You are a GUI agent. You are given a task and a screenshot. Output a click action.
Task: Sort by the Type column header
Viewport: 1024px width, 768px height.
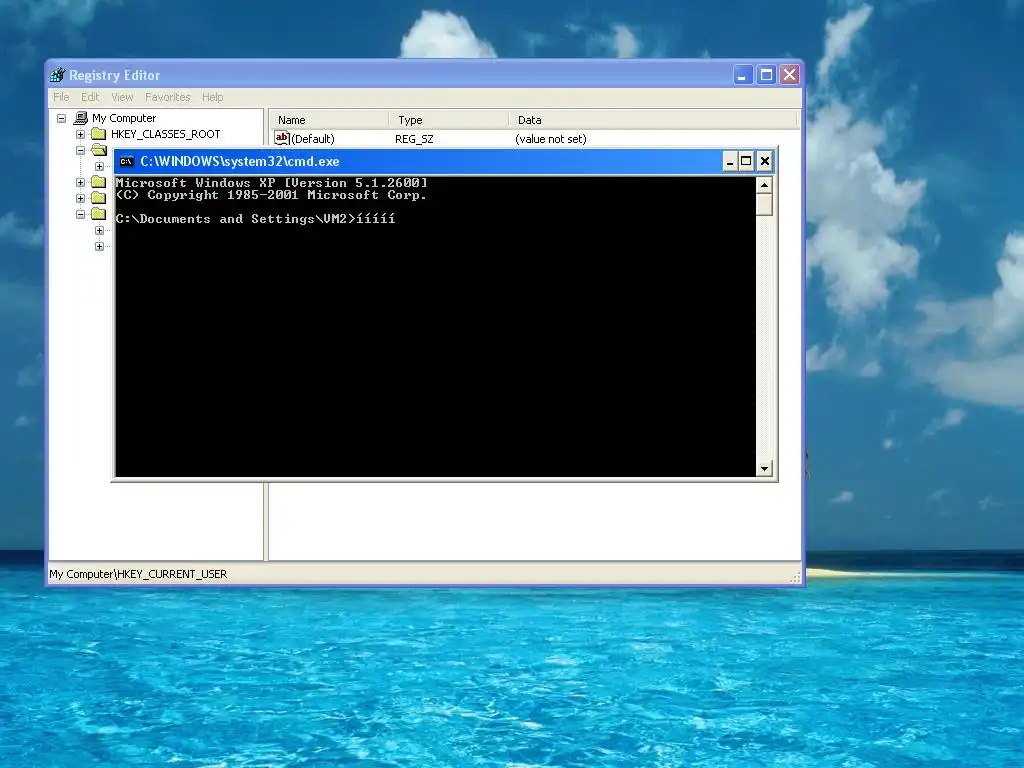[x=449, y=120]
